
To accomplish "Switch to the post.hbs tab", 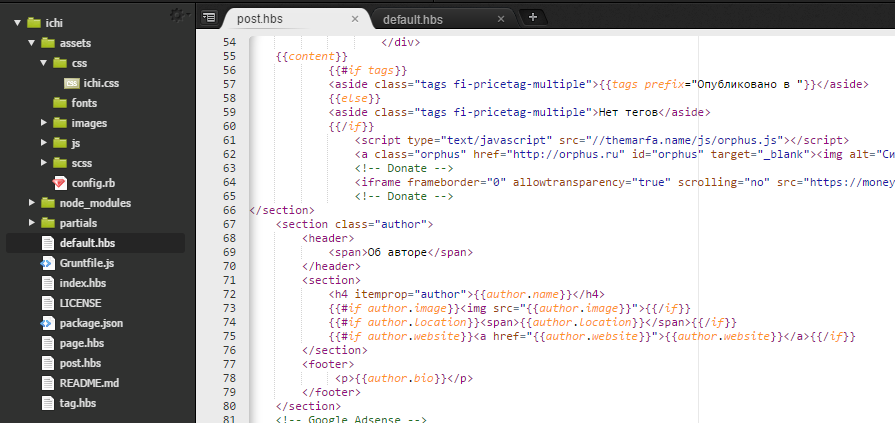I will (260, 19).
